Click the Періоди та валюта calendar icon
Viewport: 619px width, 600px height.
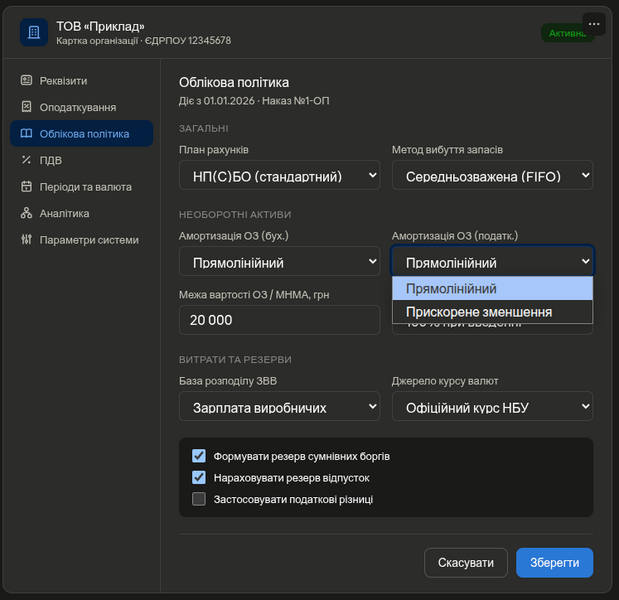point(26,186)
